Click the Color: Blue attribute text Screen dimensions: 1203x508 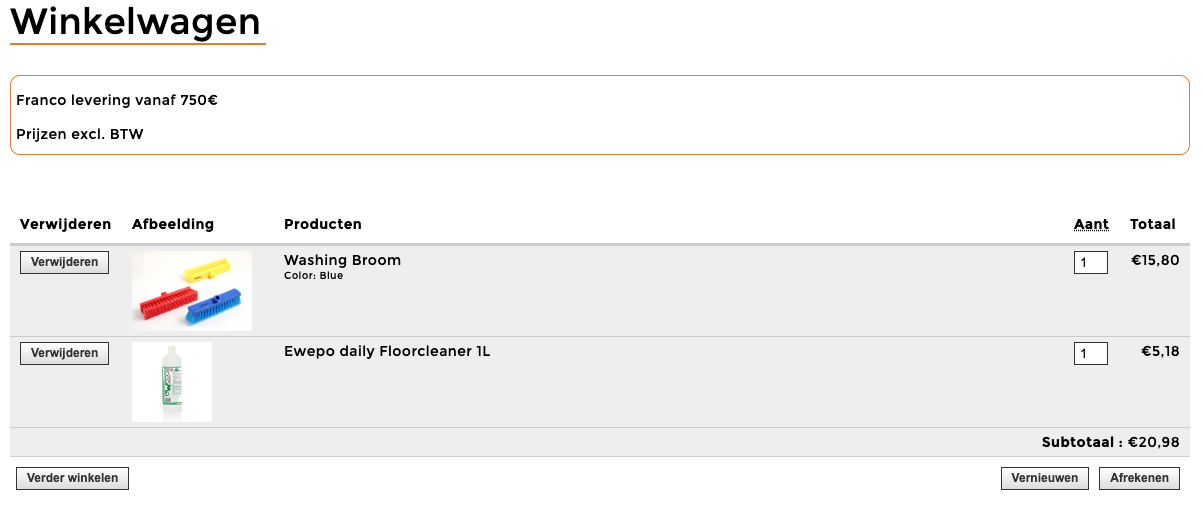(313, 276)
